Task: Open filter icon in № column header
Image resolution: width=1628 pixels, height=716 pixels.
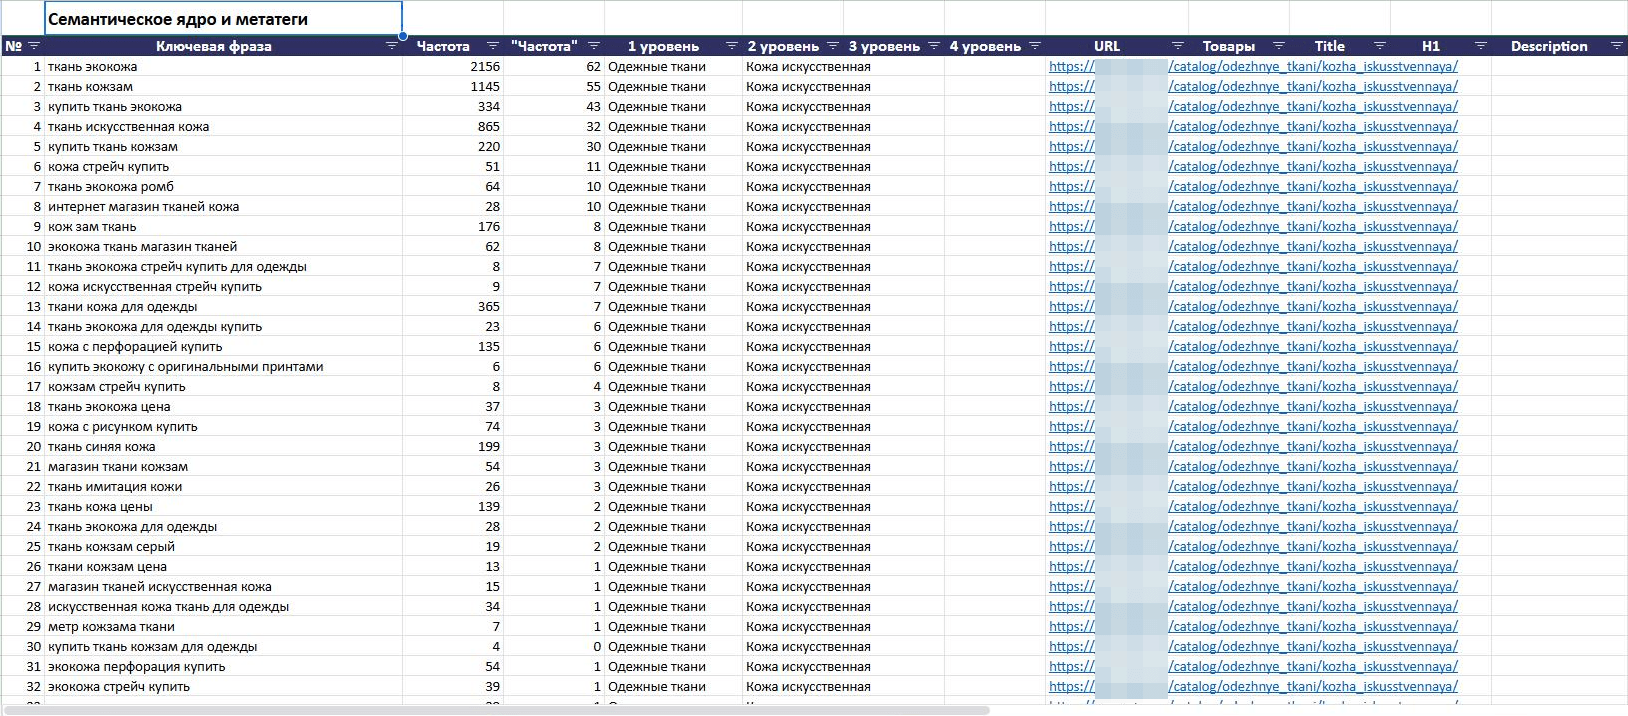Action: (x=34, y=46)
